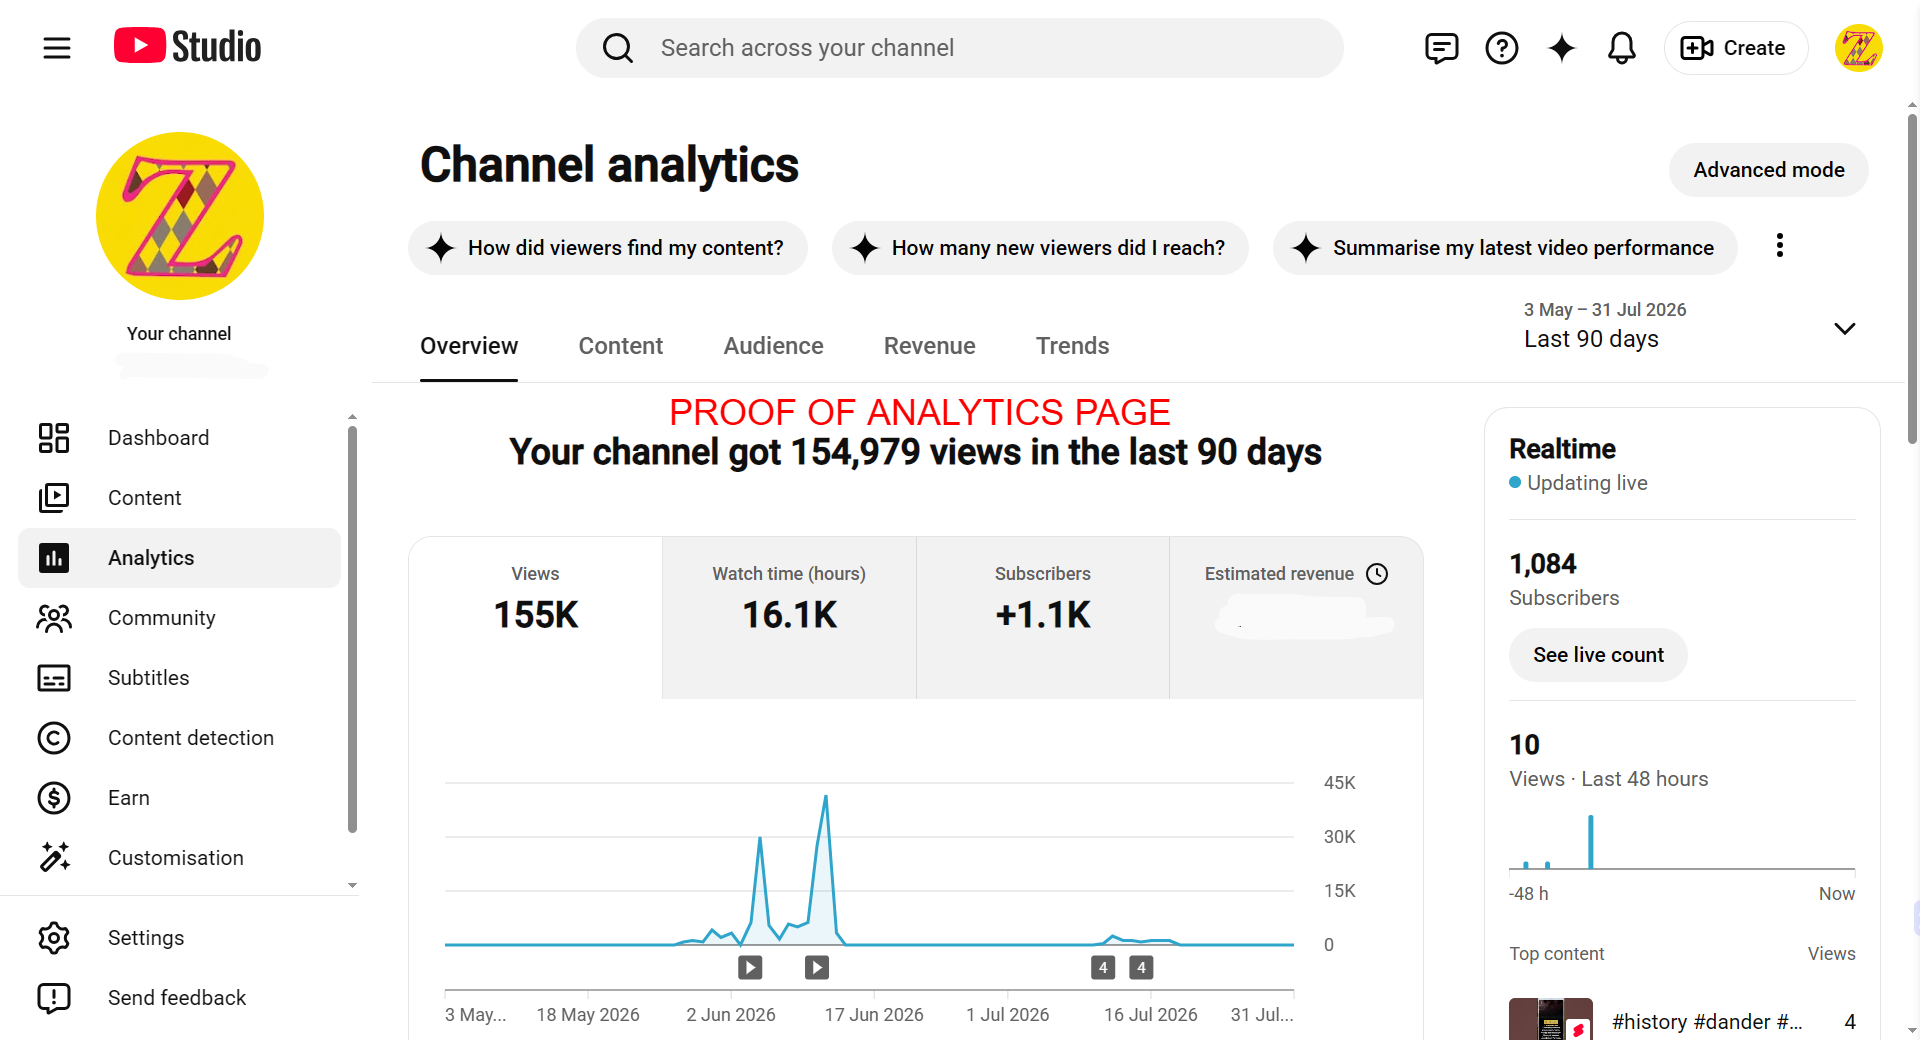
Task: Click the sidebar scrollbar down arrow
Action: point(352,886)
